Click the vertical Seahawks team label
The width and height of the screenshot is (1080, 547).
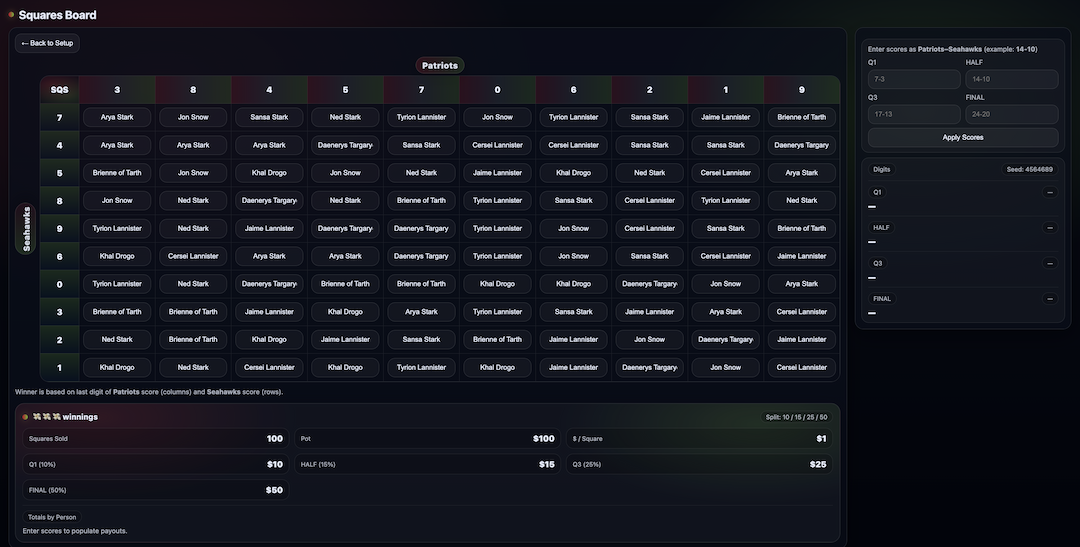(26, 229)
